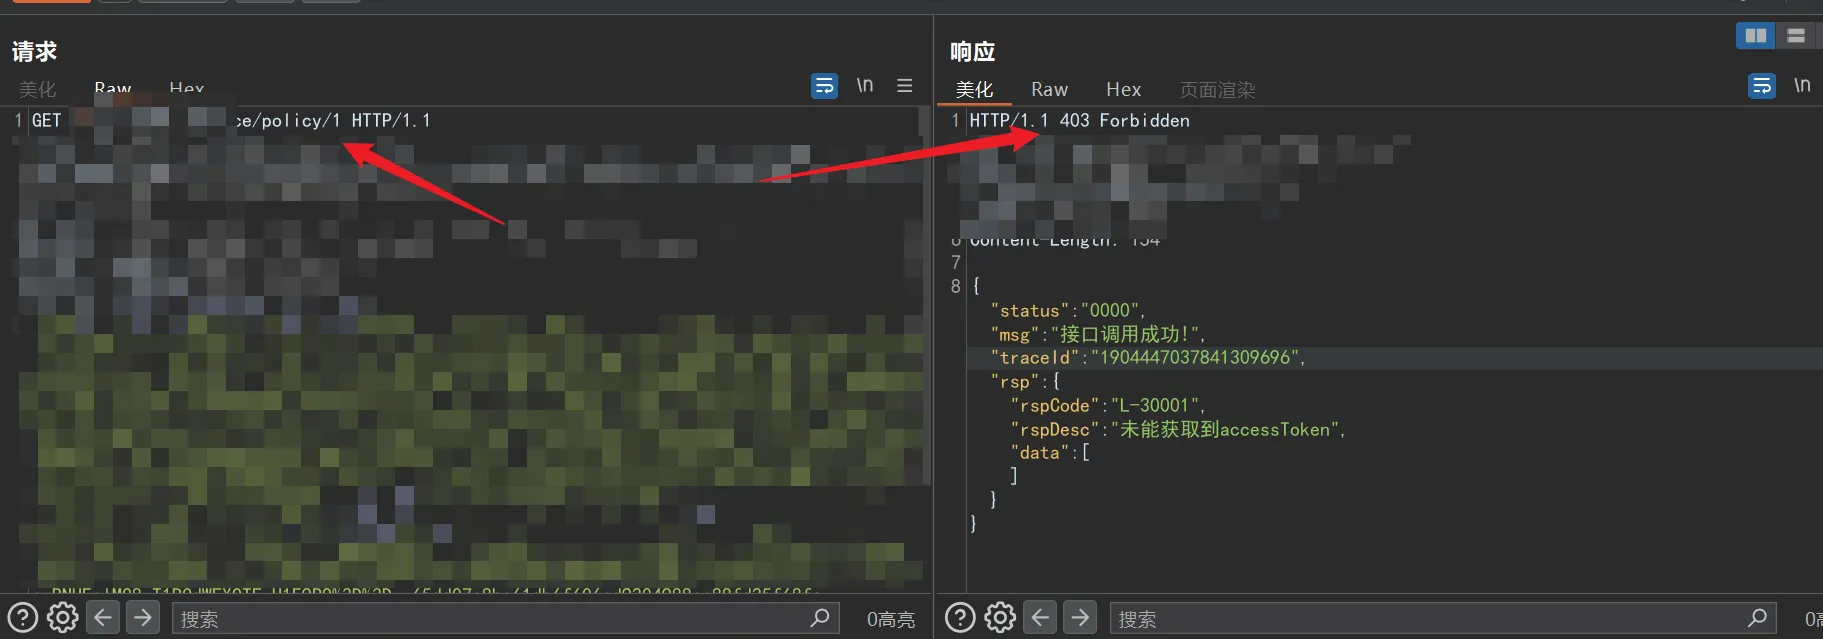1823x639 pixels.
Task: Select the Hex tab in the response panel
Action: (x=1124, y=89)
